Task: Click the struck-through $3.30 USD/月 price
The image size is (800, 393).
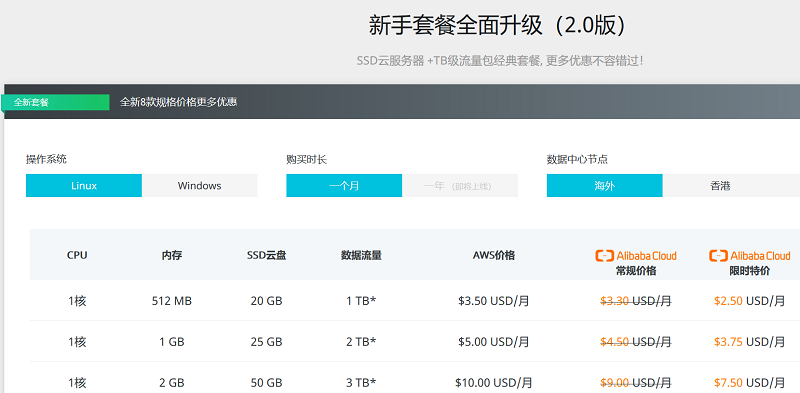Action: (x=636, y=301)
